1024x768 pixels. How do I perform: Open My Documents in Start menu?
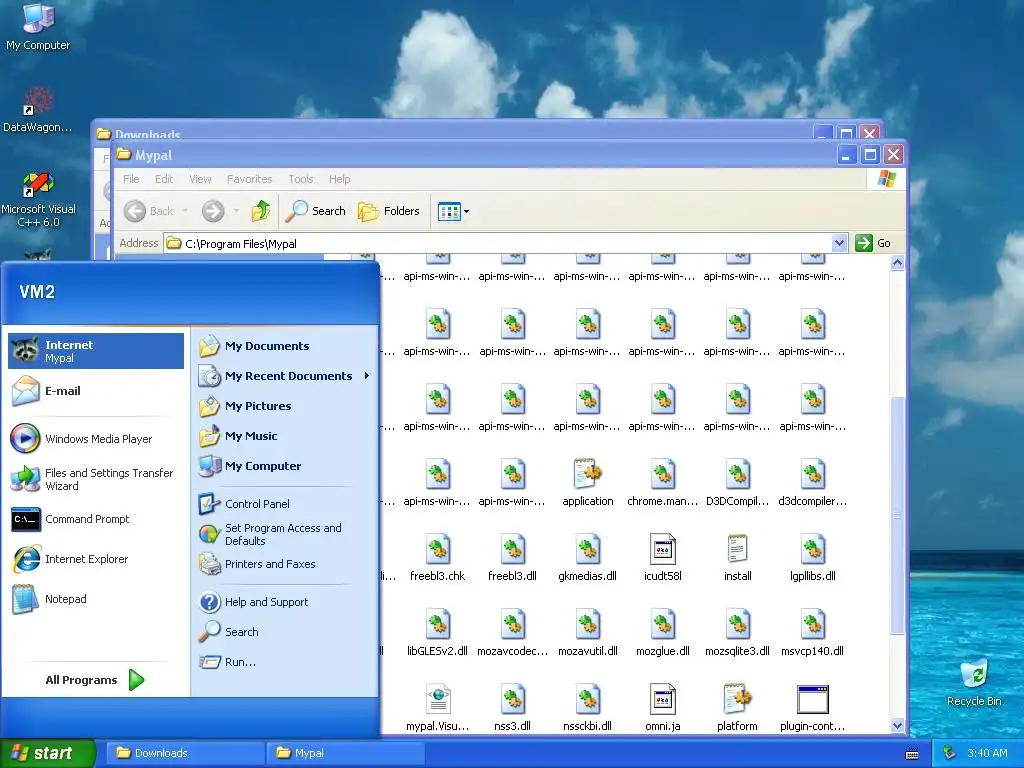click(284, 345)
